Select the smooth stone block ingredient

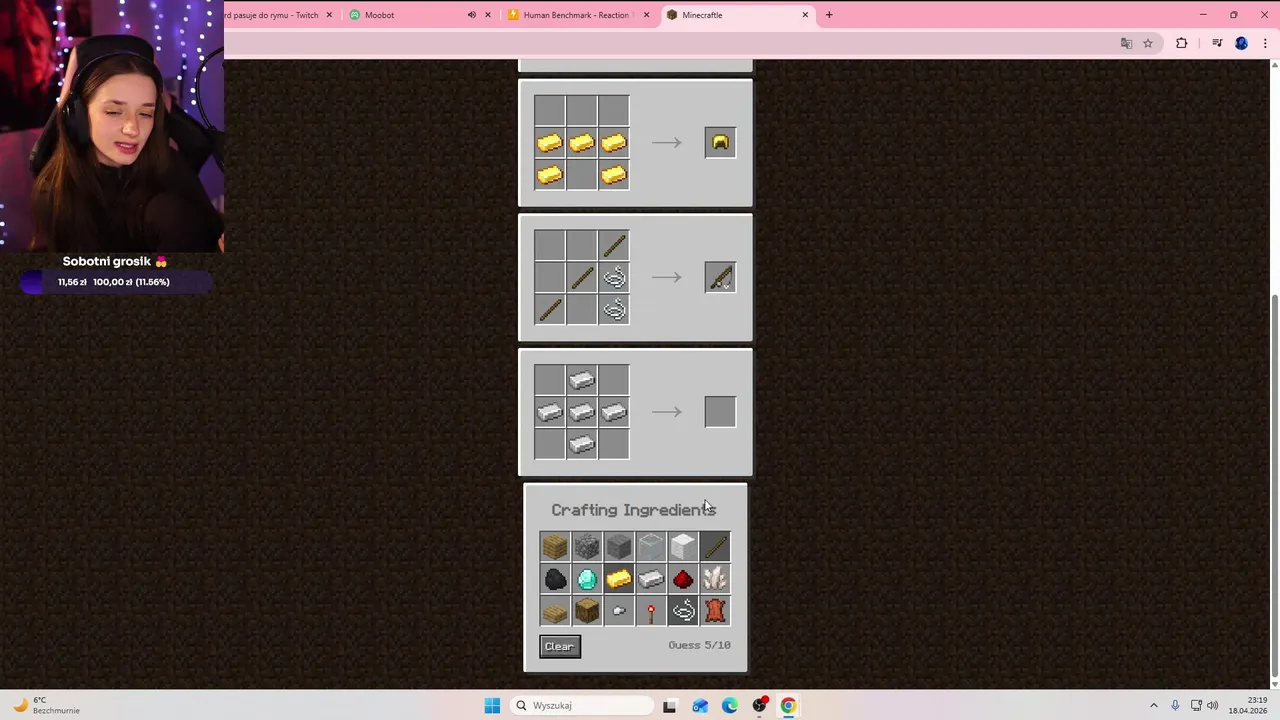click(x=619, y=546)
